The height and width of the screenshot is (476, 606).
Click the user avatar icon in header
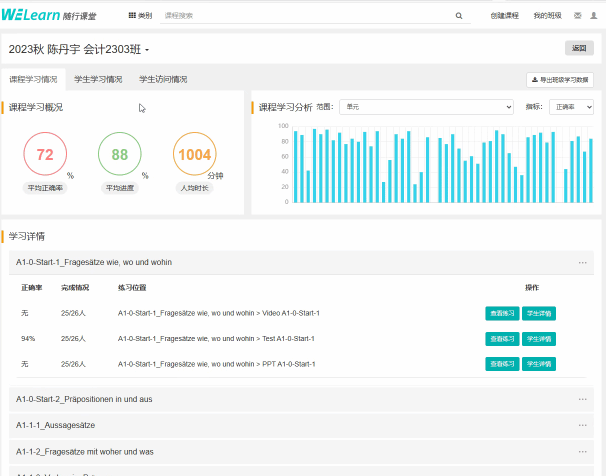[x=594, y=16]
